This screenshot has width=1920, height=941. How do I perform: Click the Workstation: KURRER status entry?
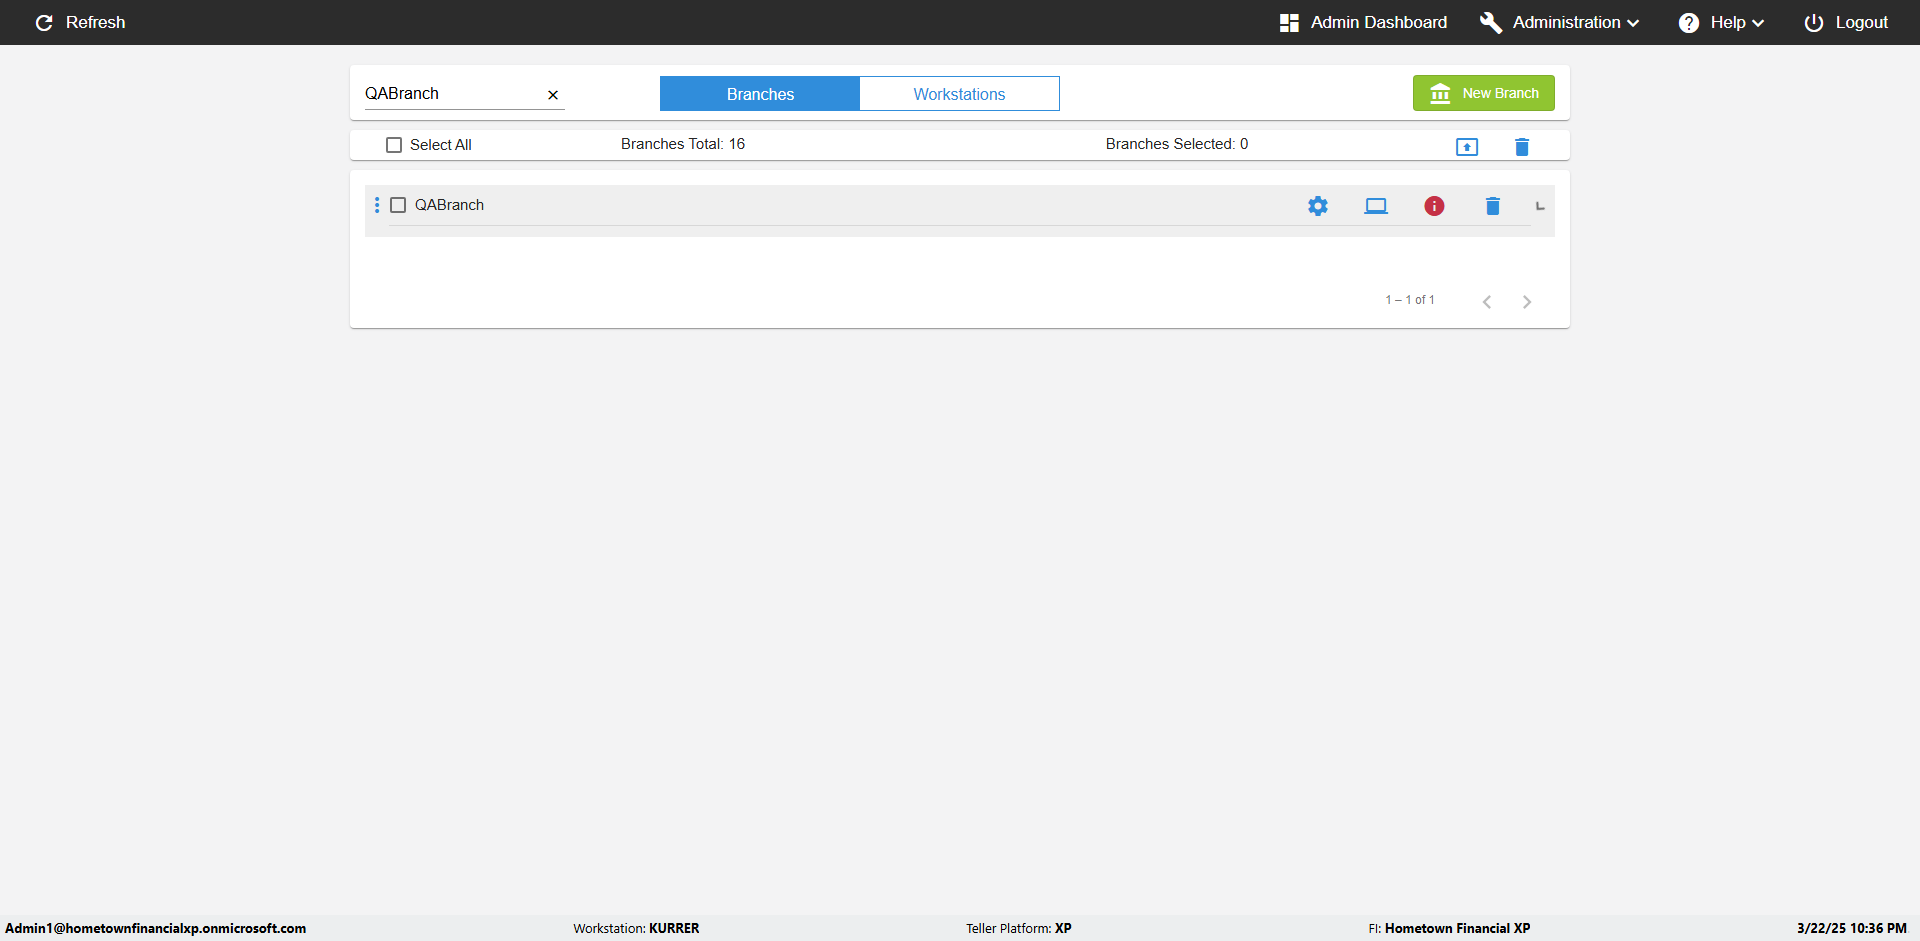636,928
